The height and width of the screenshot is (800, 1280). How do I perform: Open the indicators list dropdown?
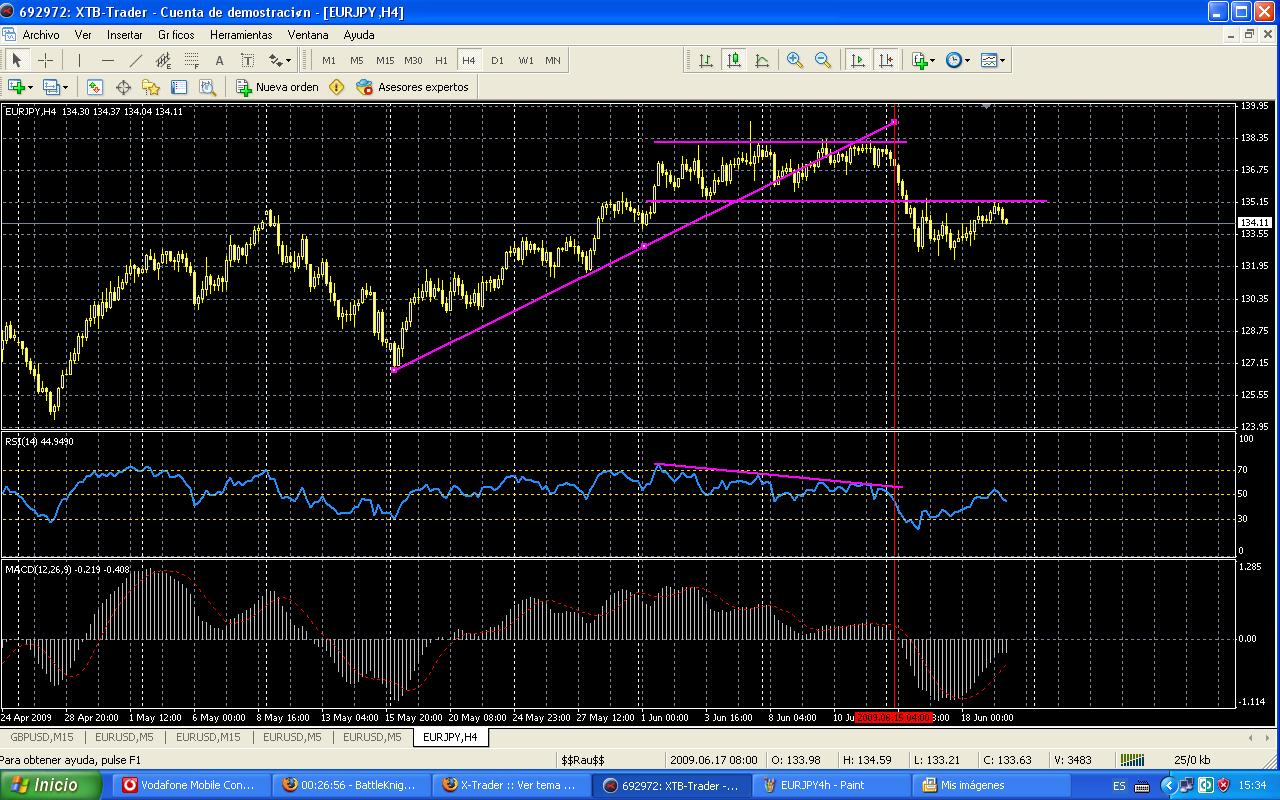coord(923,60)
